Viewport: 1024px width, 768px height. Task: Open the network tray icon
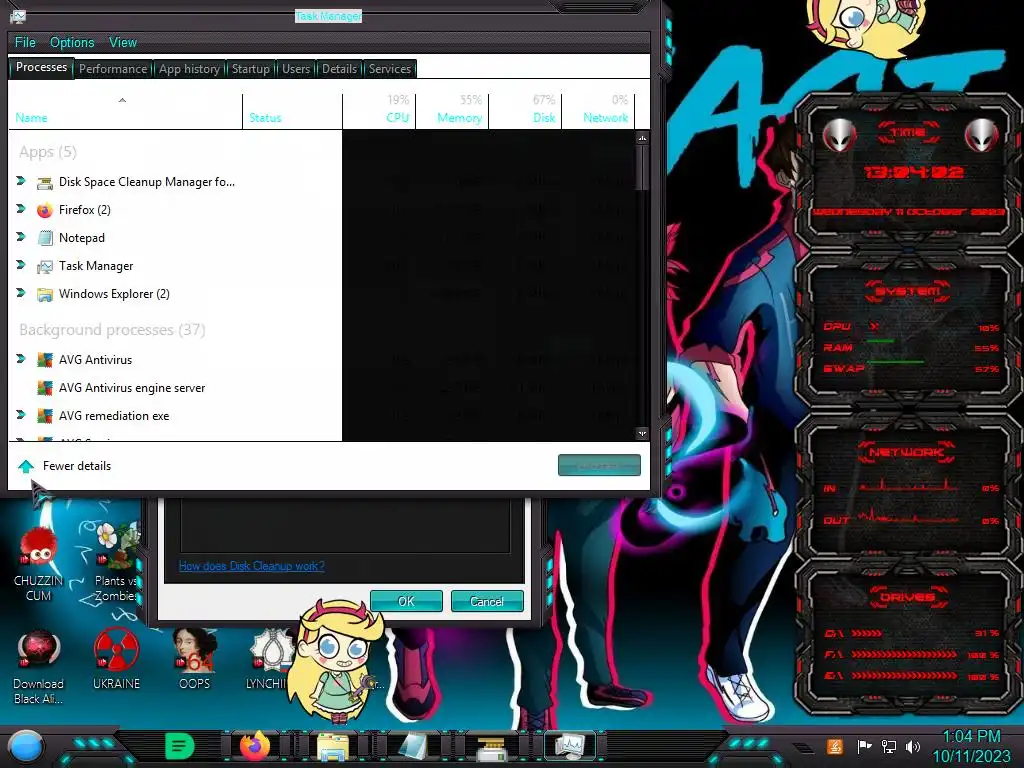click(888, 746)
